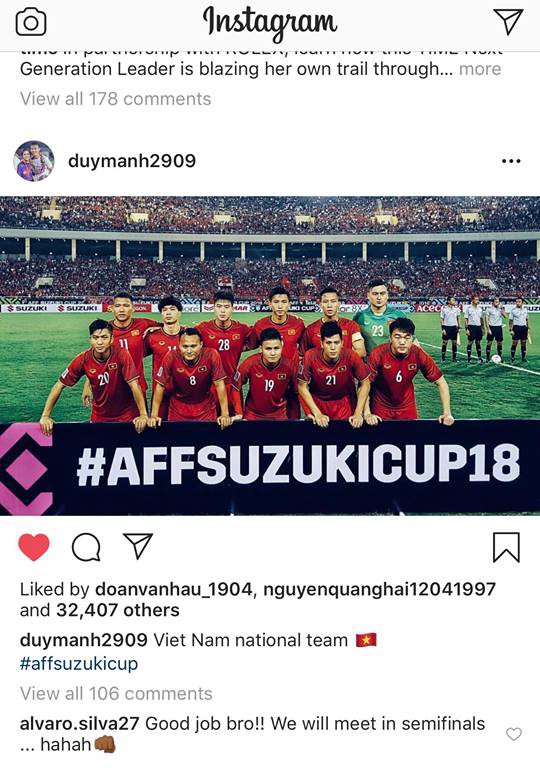Open the #affsuzukicup hashtag
The width and height of the screenshot is (540, 768).
tap(79, 664)
